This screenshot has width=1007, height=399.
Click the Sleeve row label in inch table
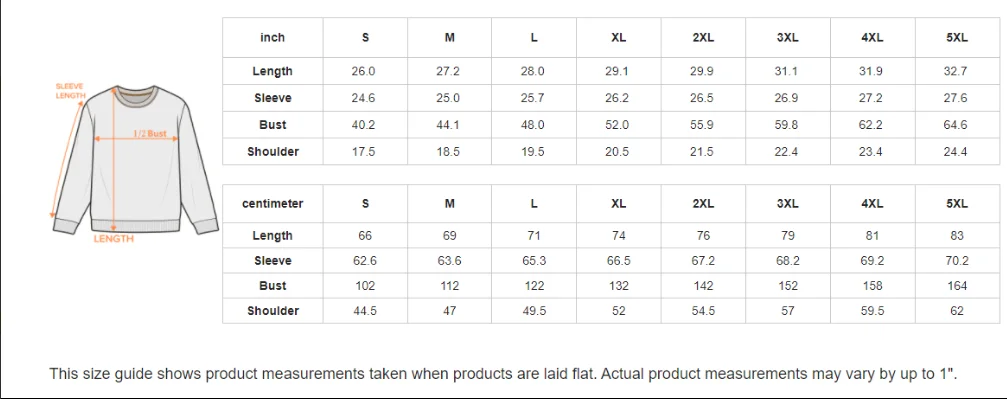point(272,98)
